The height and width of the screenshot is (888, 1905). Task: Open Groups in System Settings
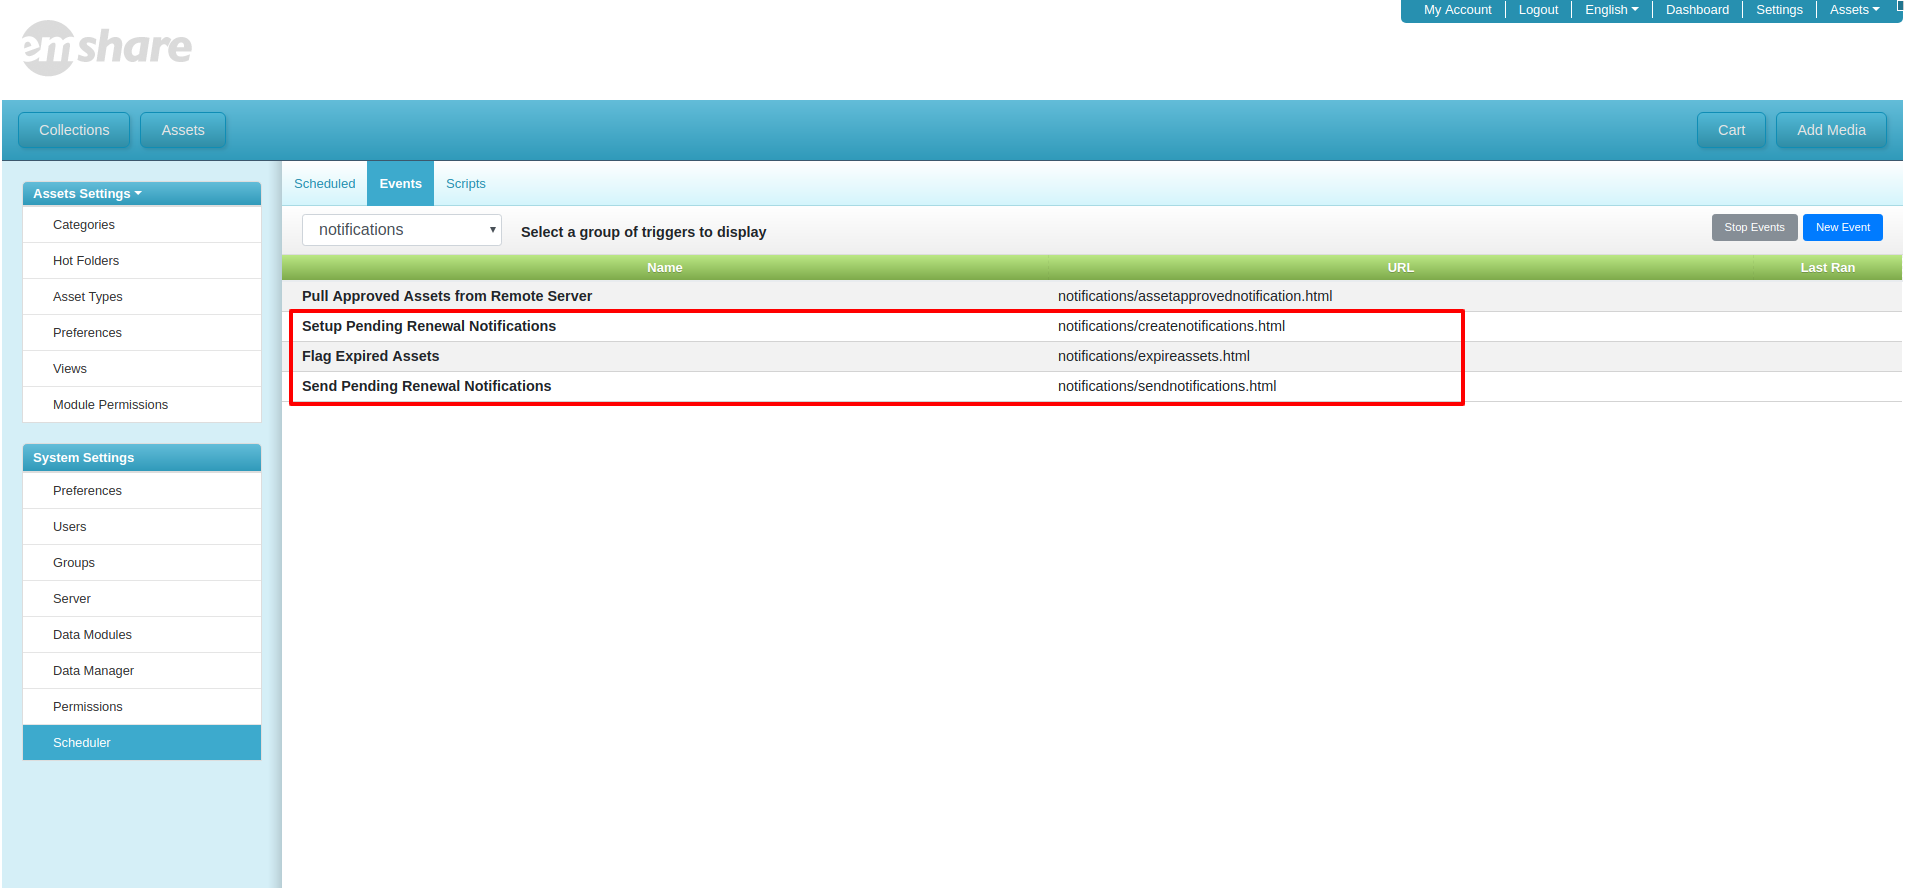pos(142,563)
